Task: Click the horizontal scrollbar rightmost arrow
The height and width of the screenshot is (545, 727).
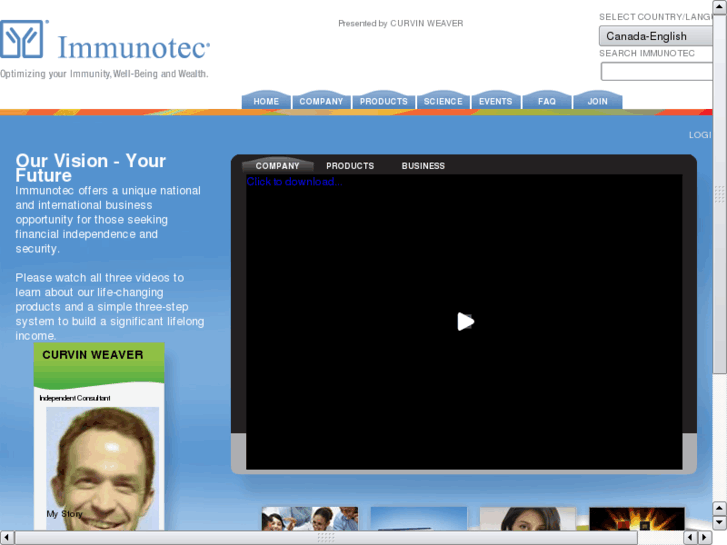Action: tap(705, 537)
